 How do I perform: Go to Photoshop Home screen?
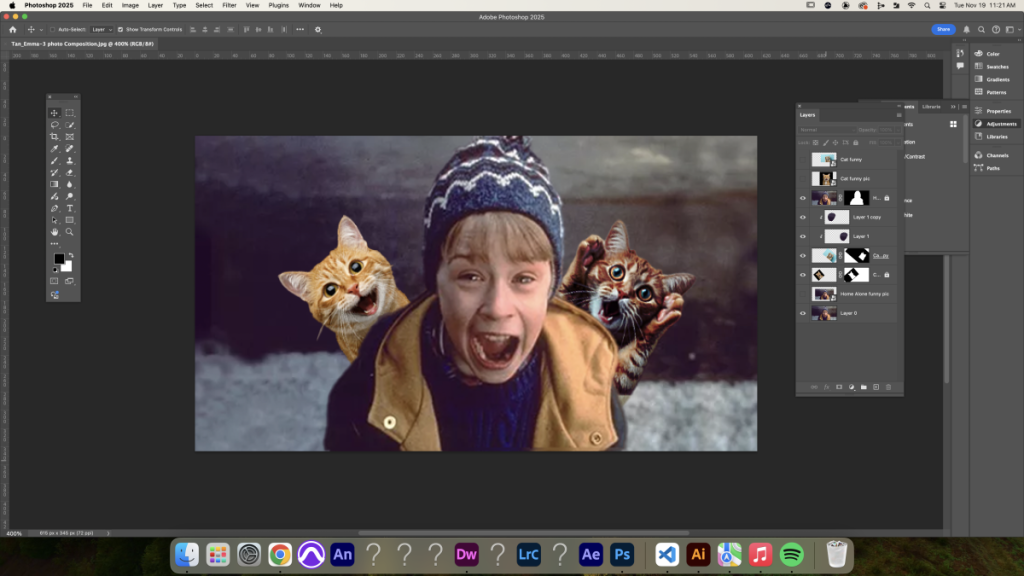[x=12, y=29]
